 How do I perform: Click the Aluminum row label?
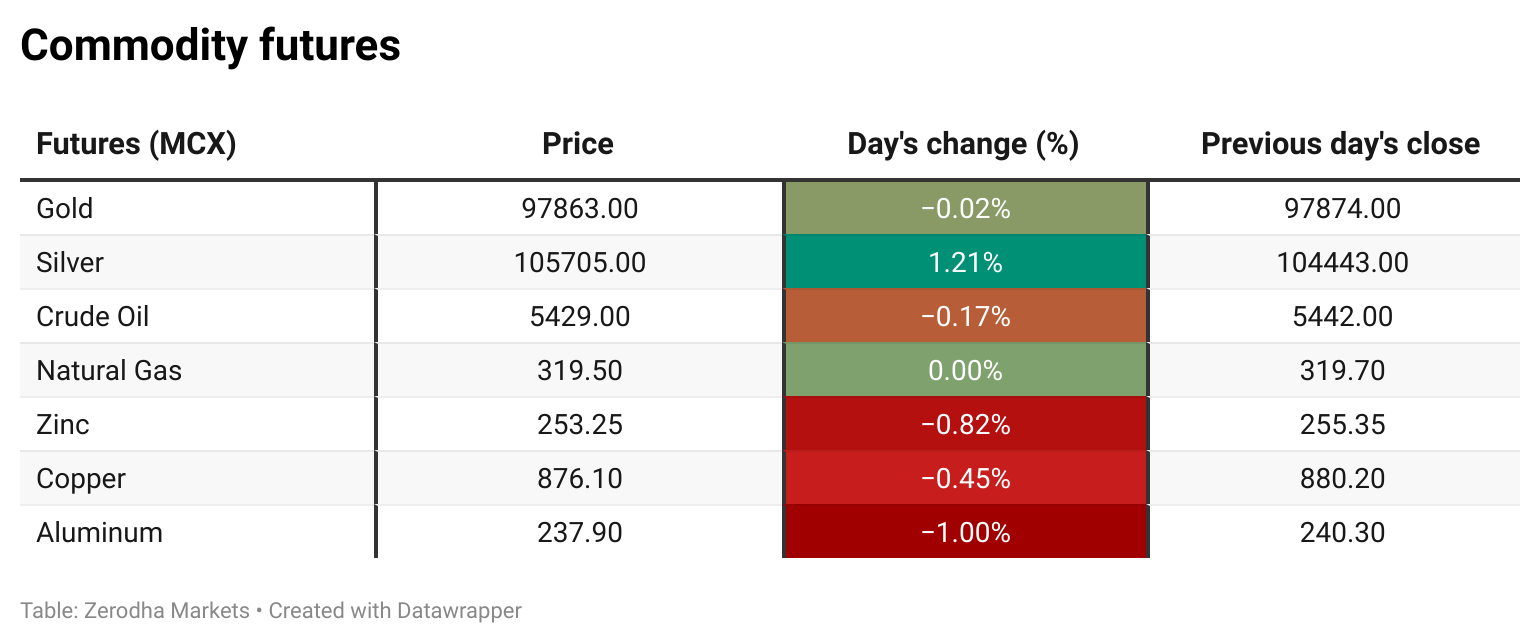point(99,532)
